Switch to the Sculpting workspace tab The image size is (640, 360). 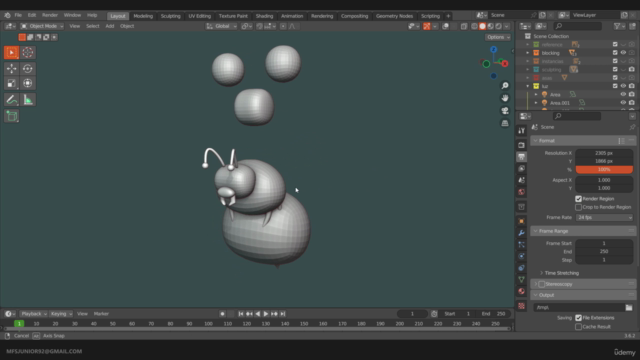click(171, 16)
